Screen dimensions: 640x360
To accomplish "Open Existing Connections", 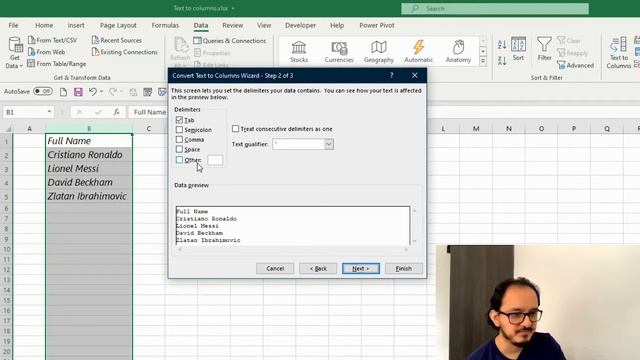I will click(124, 52).
